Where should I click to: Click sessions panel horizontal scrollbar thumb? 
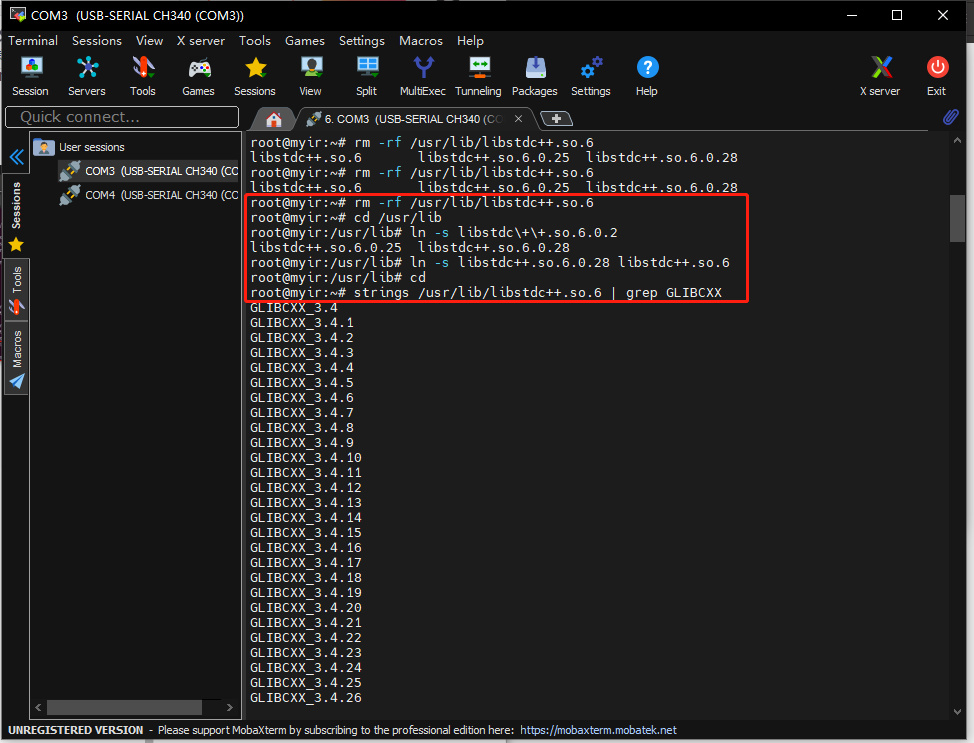point(124,708)
